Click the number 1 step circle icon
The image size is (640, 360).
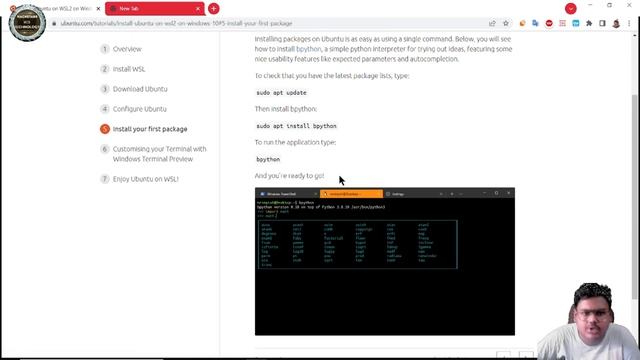coord(105,49)
